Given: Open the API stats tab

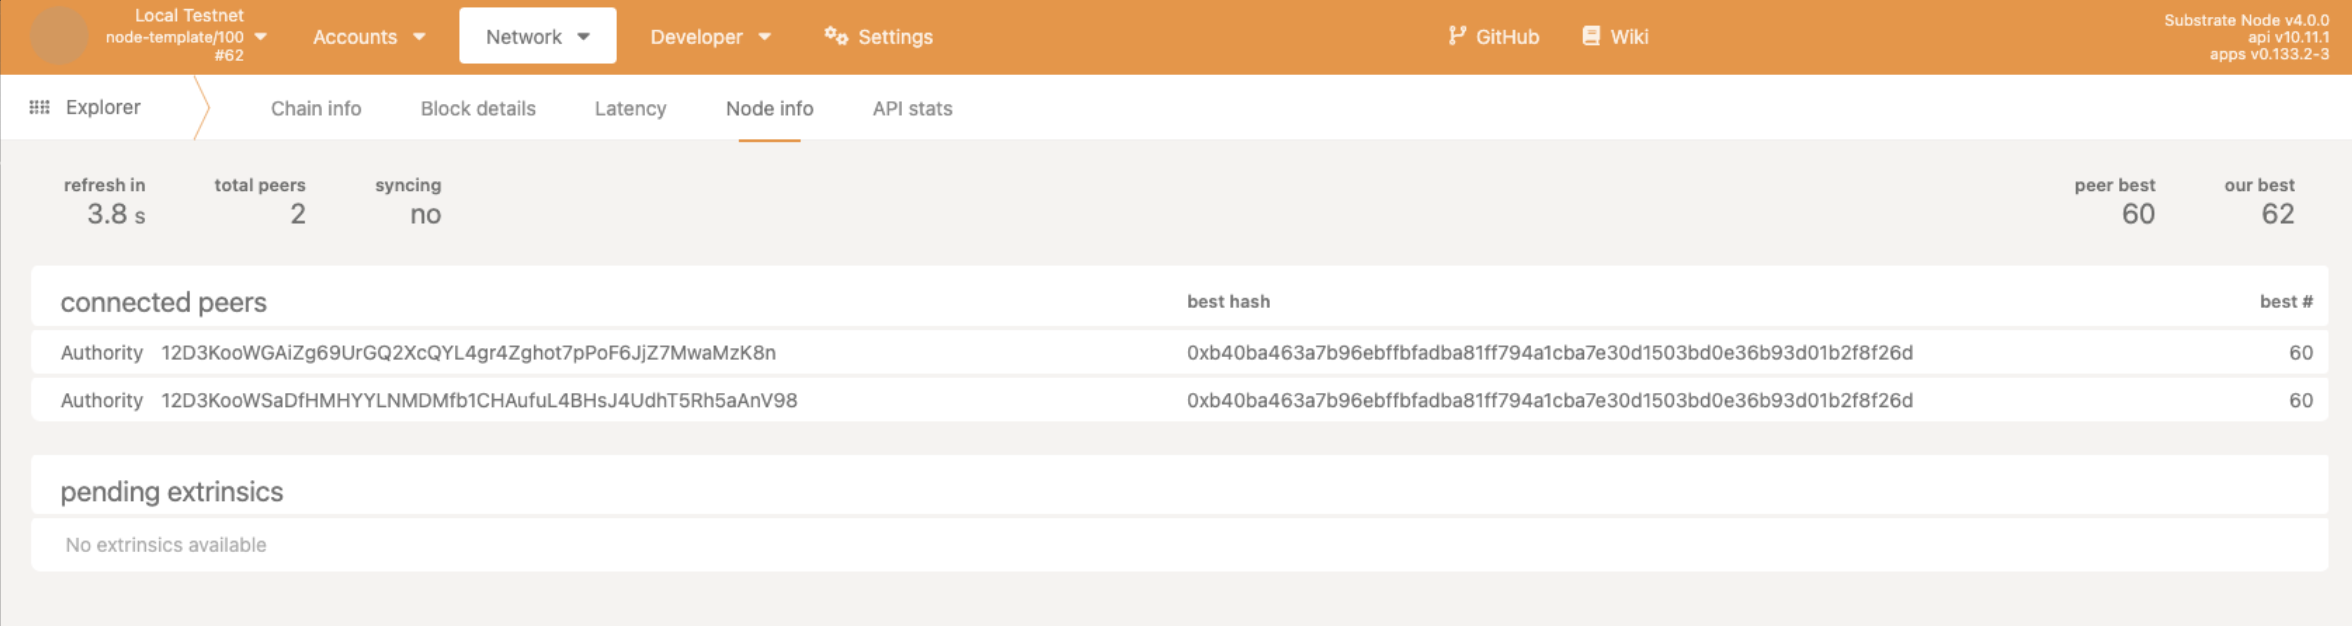Looking at the screenshot, I should click(x=912, y=108).
